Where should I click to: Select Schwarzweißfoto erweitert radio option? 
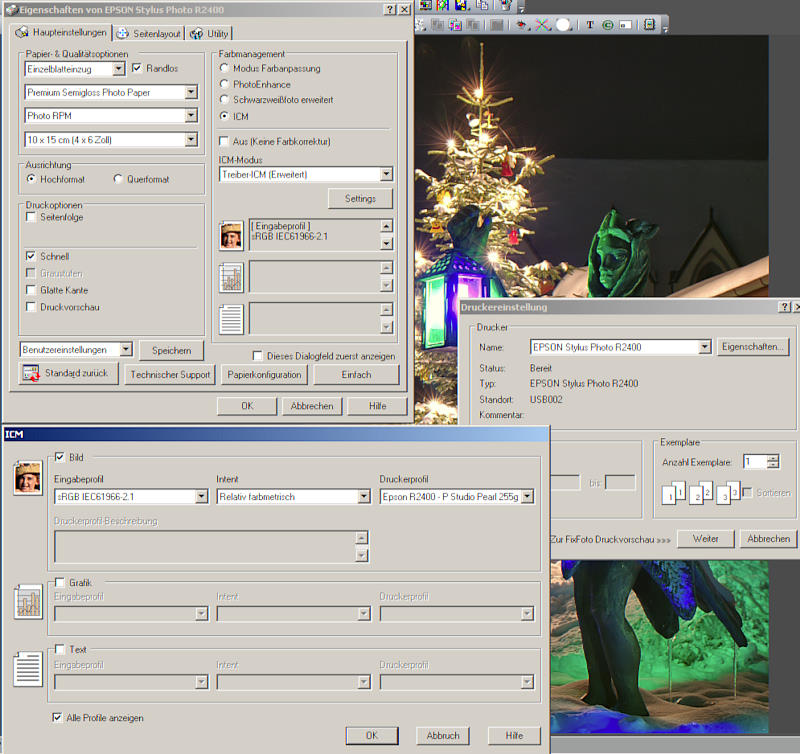point(224,99)
